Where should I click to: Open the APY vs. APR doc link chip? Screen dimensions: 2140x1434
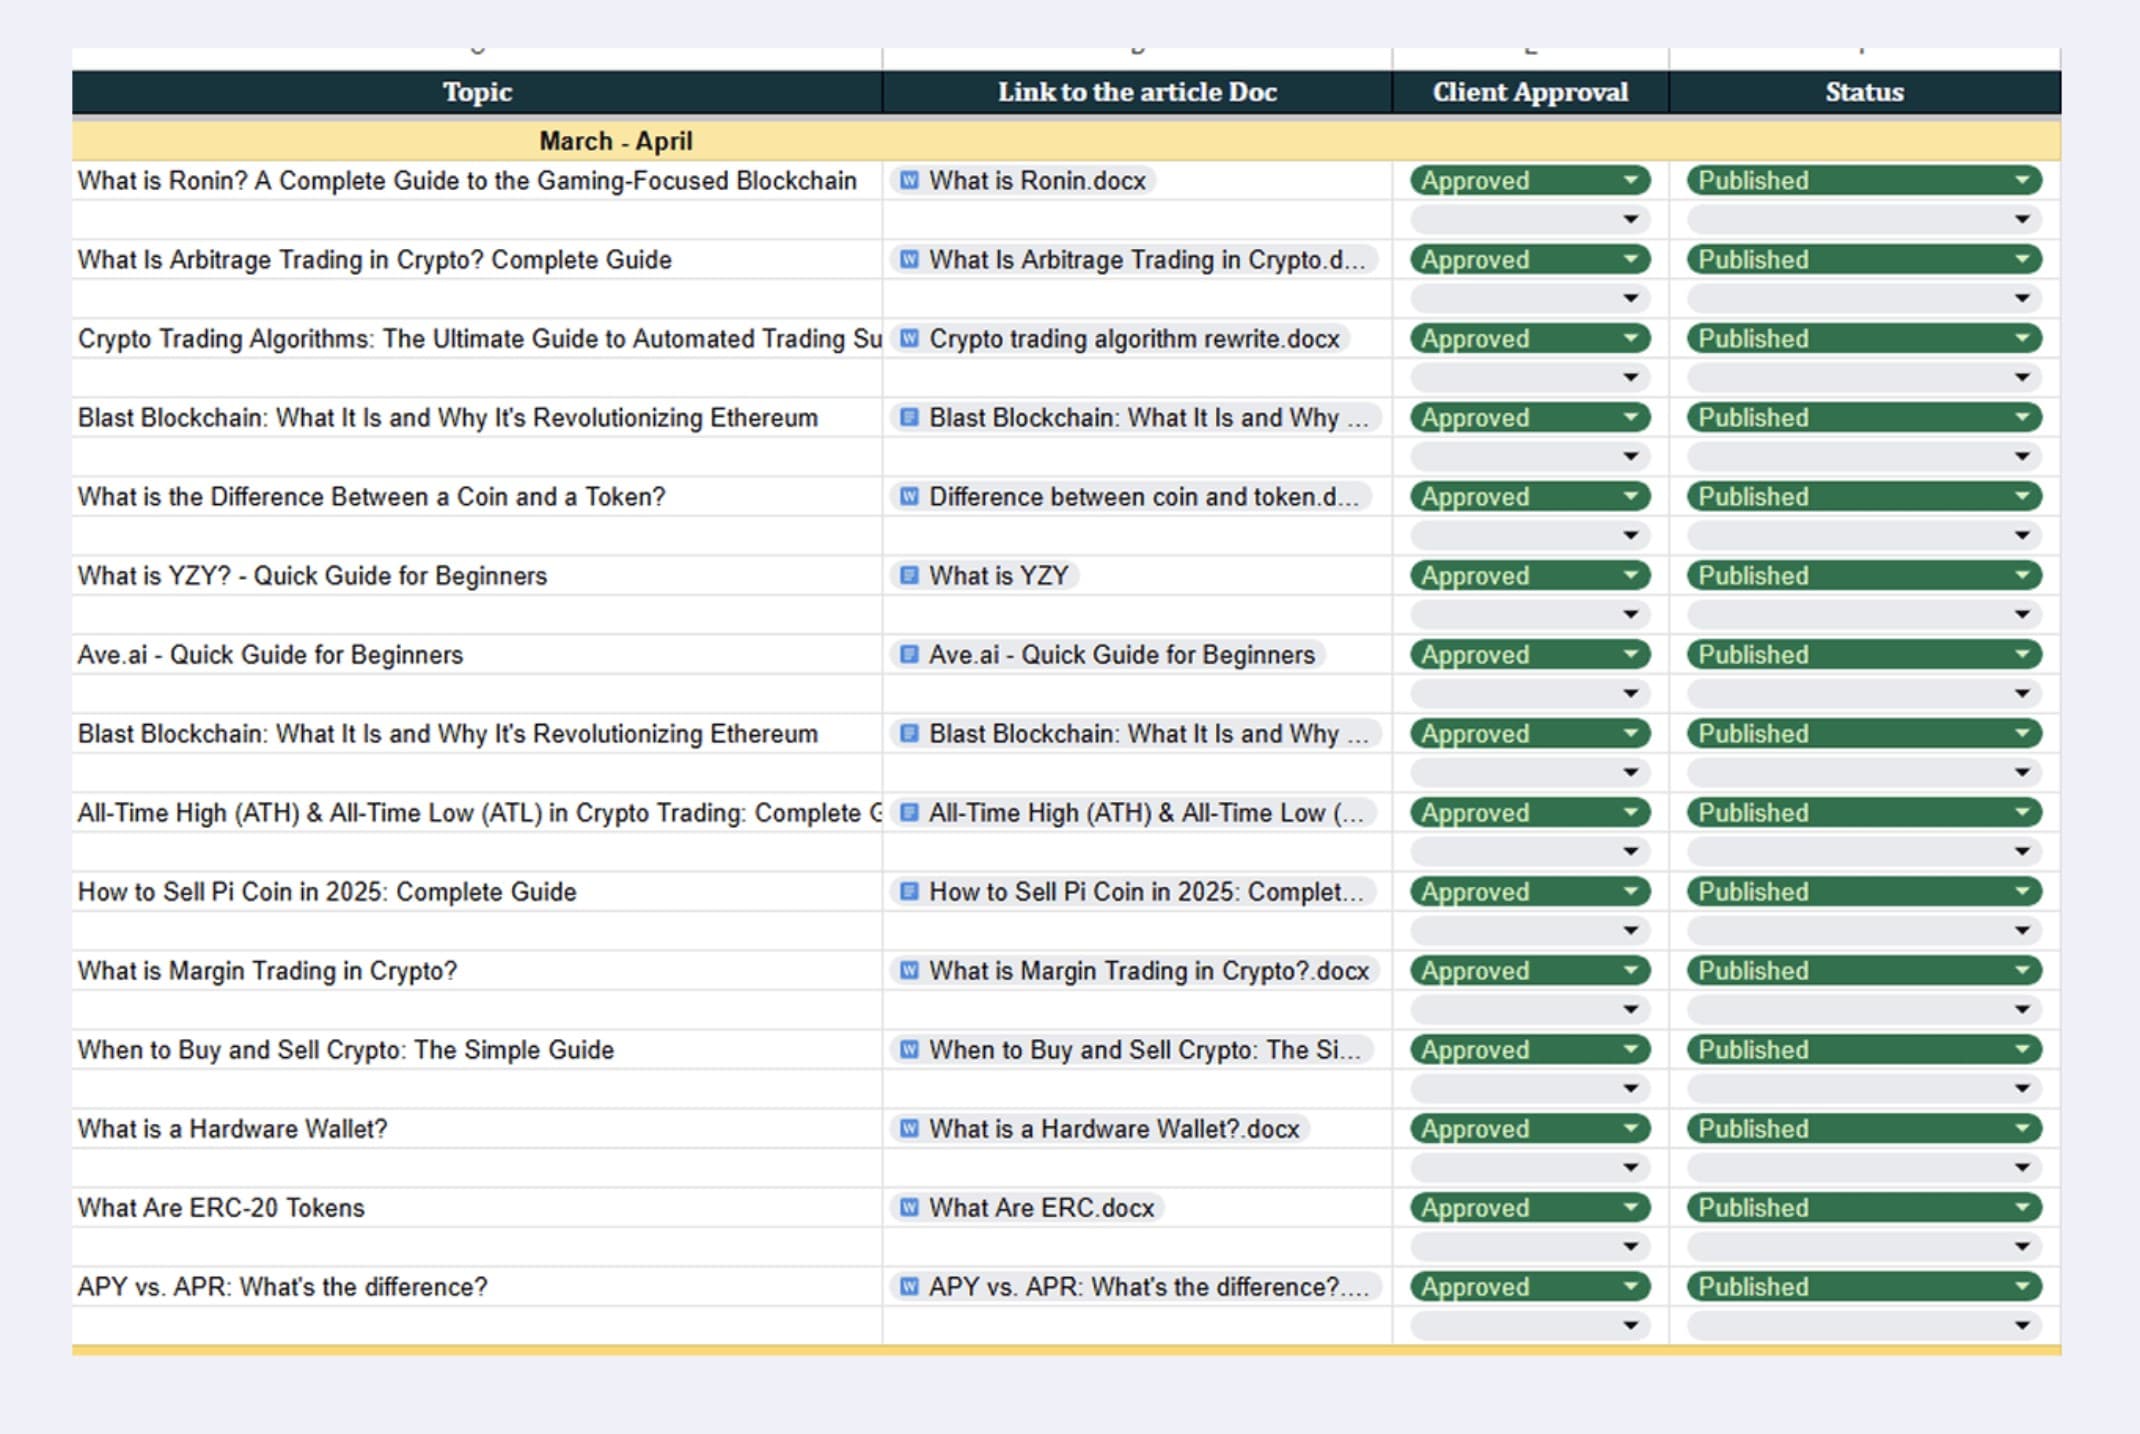pos(1136,1287)
